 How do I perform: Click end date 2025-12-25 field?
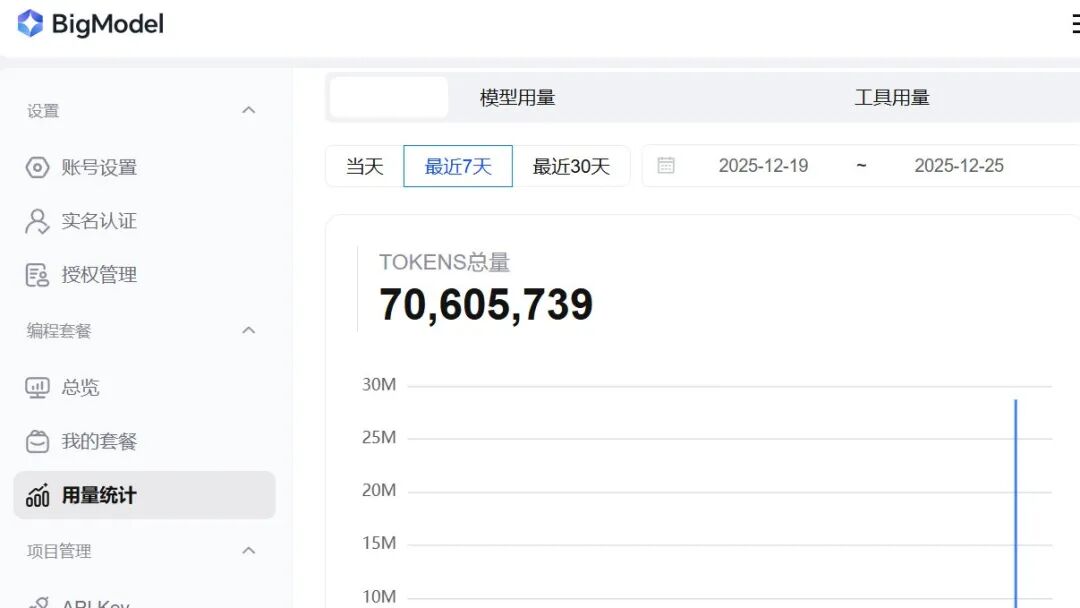click(x=959, y=166)
